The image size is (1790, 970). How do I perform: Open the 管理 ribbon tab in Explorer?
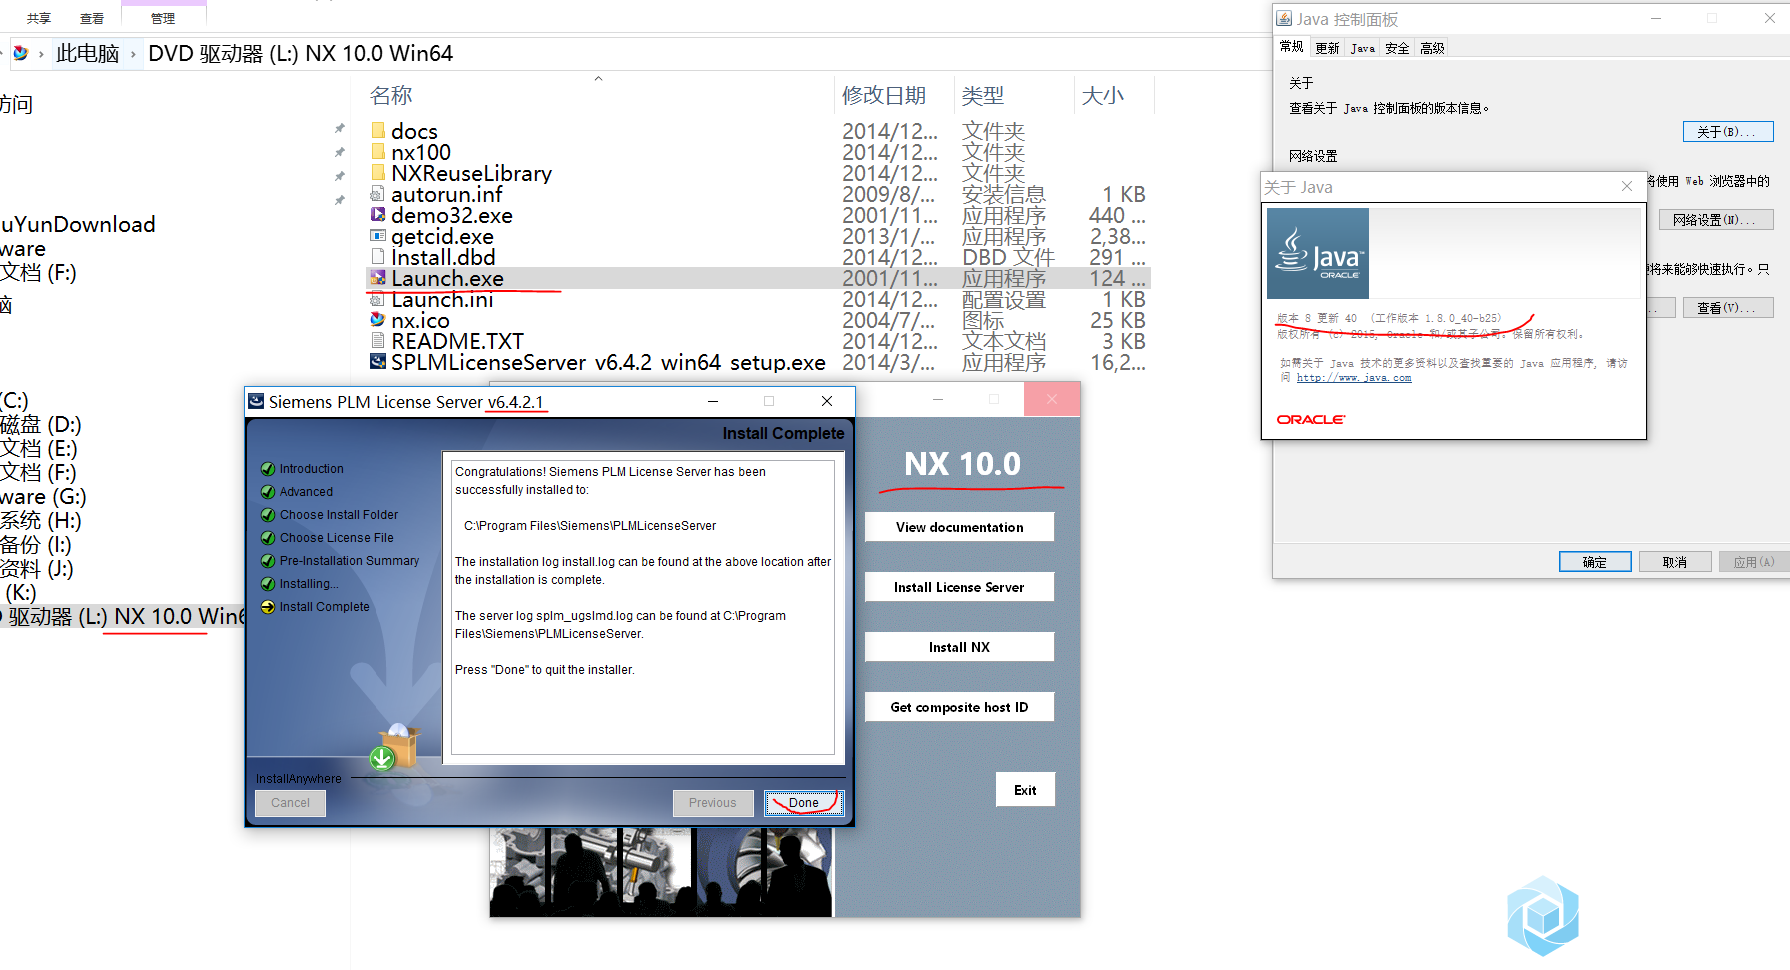(163, 18)
